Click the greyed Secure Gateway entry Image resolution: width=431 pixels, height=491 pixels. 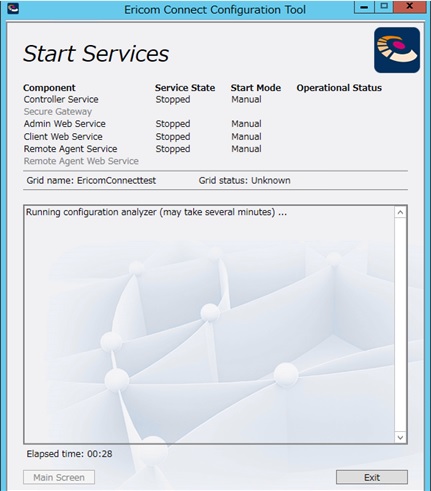(58, 111)
